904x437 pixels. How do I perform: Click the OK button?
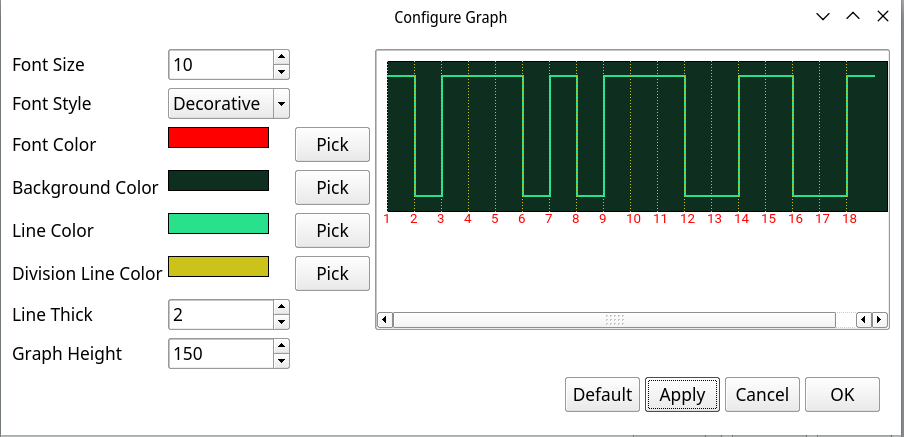842,395
